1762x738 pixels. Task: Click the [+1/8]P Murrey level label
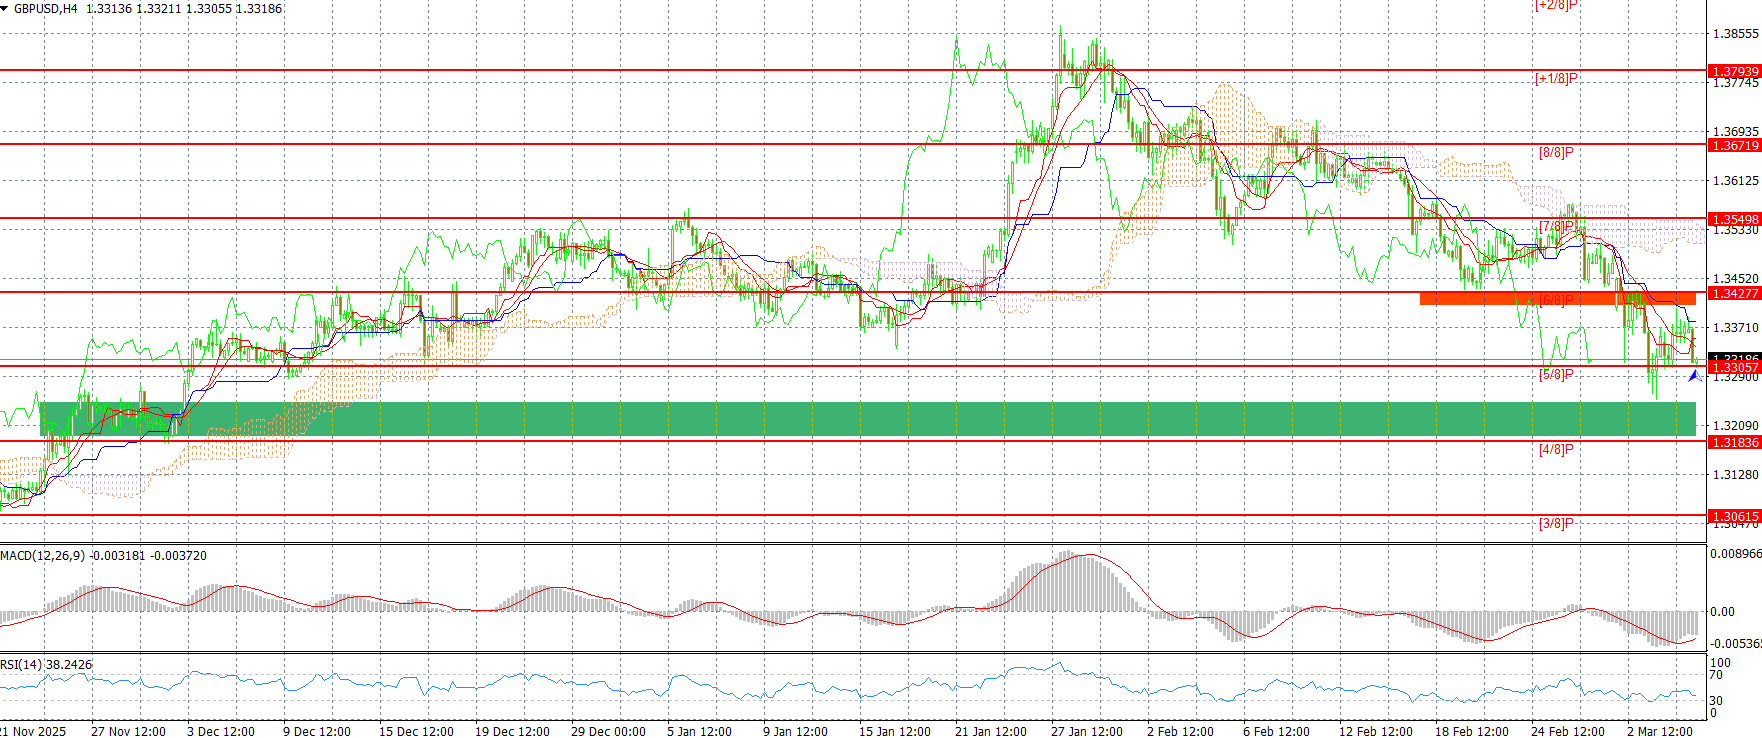(1556, 78)
